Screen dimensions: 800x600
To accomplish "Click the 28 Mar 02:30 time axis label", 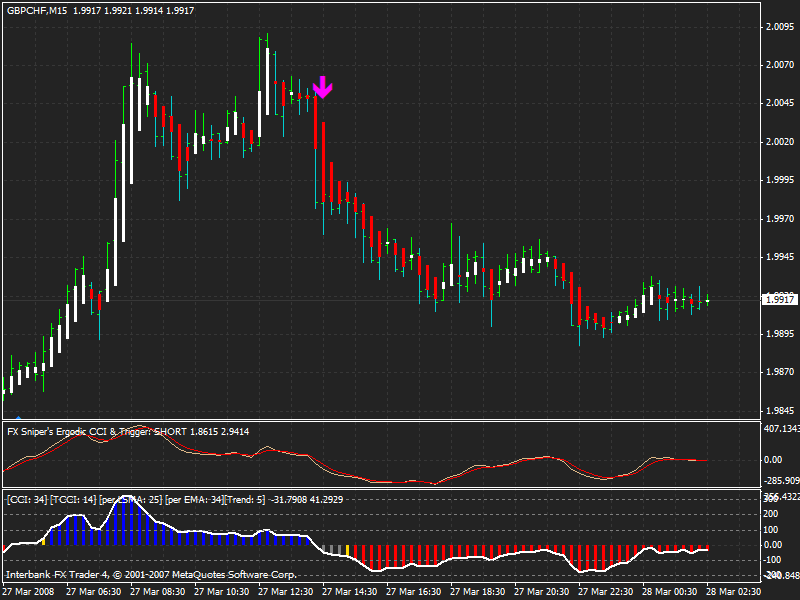I will coord(734,592).
